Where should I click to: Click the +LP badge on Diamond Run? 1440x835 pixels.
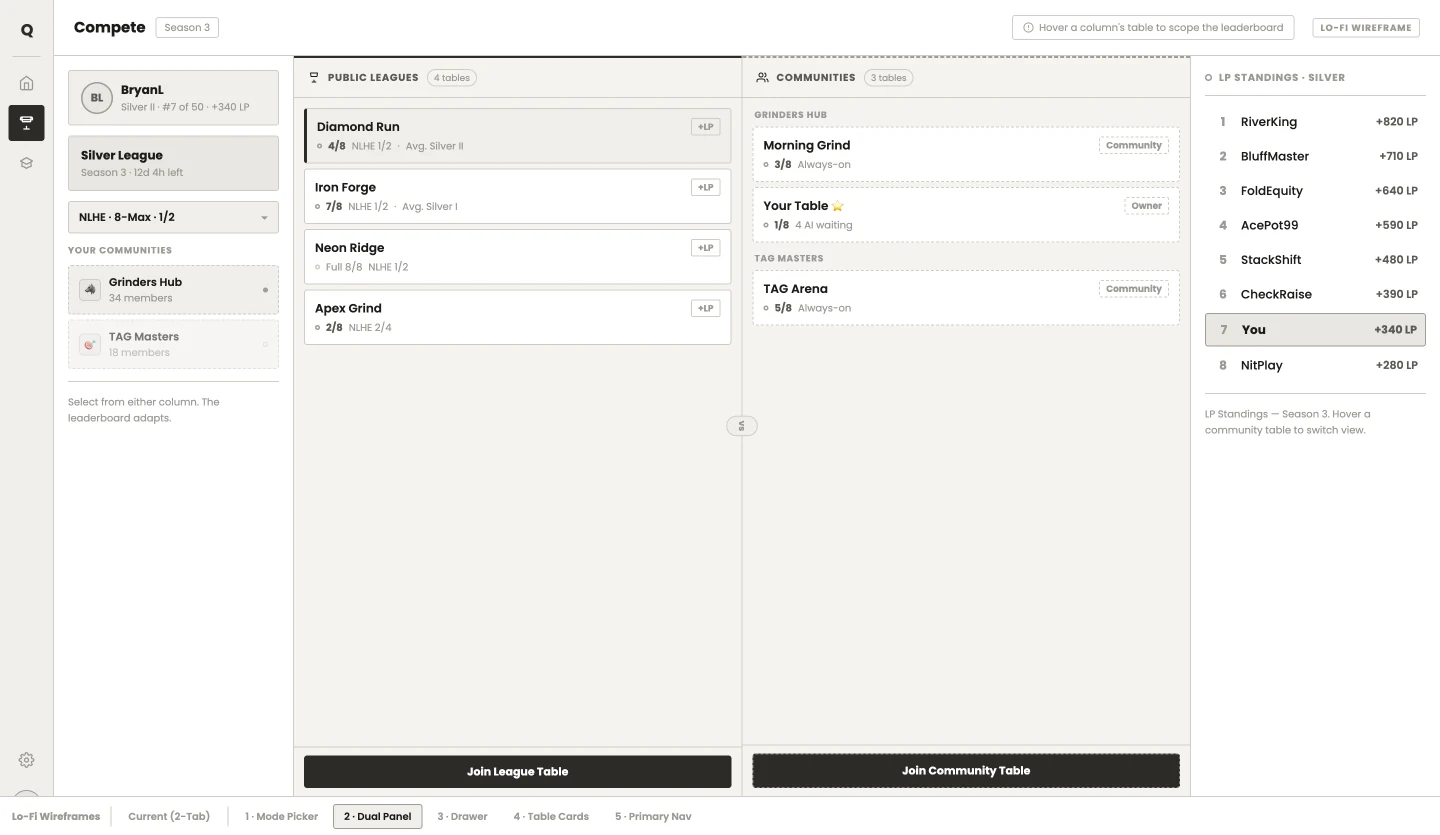pyautogui.click(x=705, y=127)
